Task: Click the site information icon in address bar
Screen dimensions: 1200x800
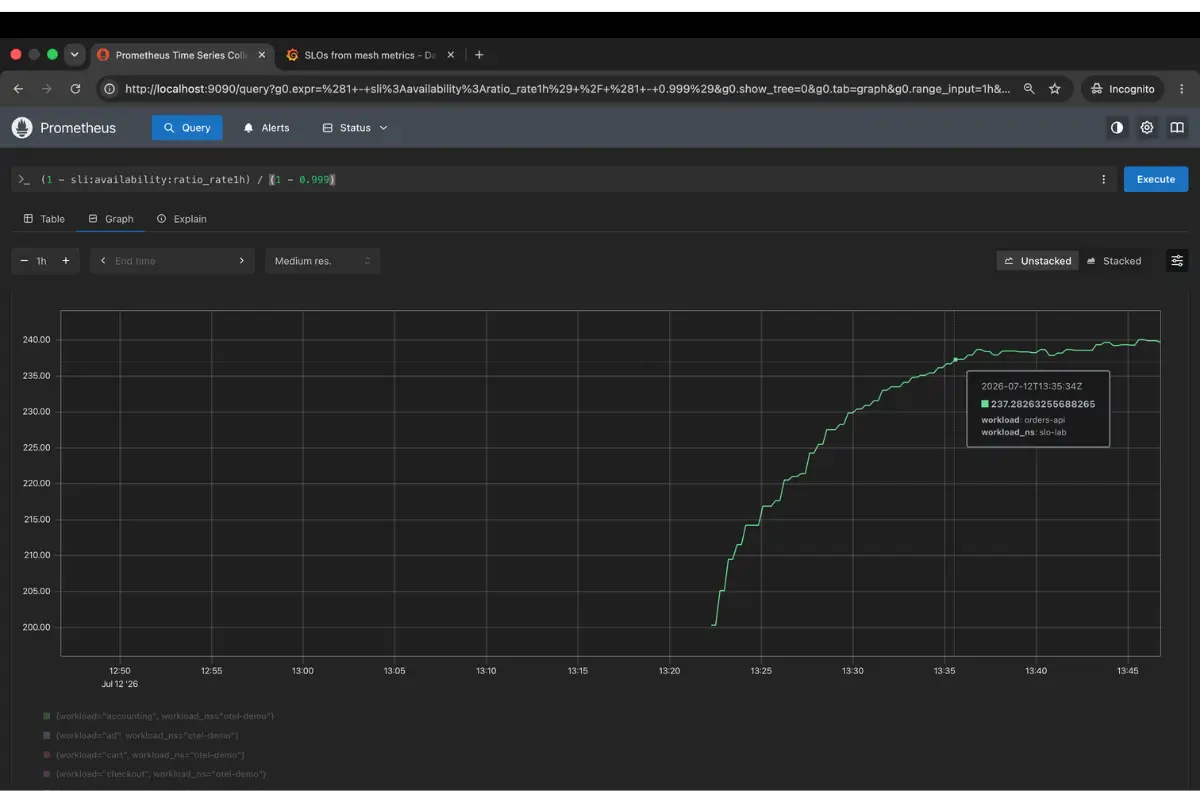Action: (x=110, y=89)
